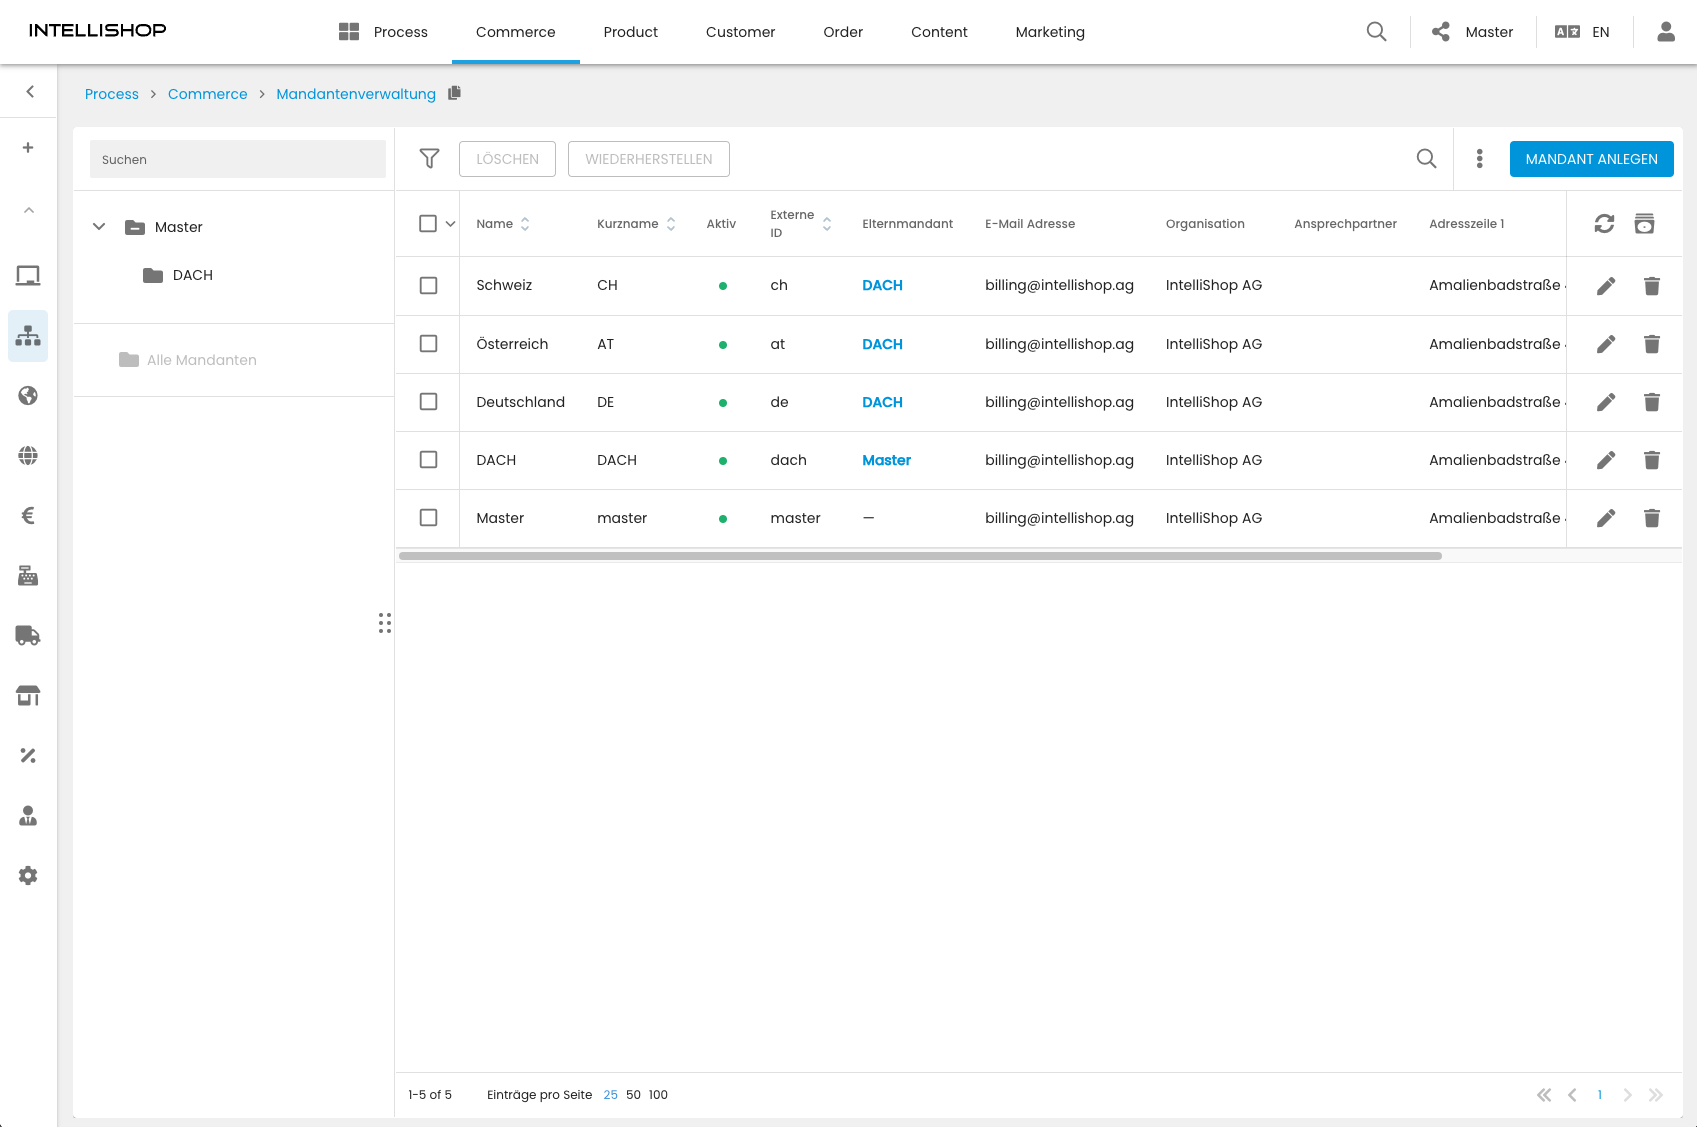Follow the Master parent link in DACH row
The width and height of the screenshot is (1697, 1127).
(886, 460)
